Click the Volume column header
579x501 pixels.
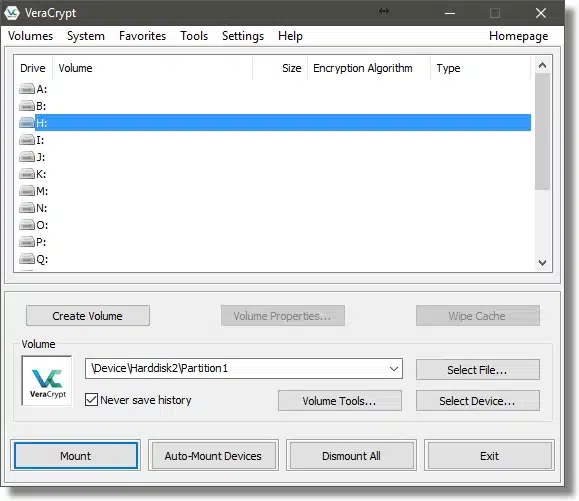[153, 68]
